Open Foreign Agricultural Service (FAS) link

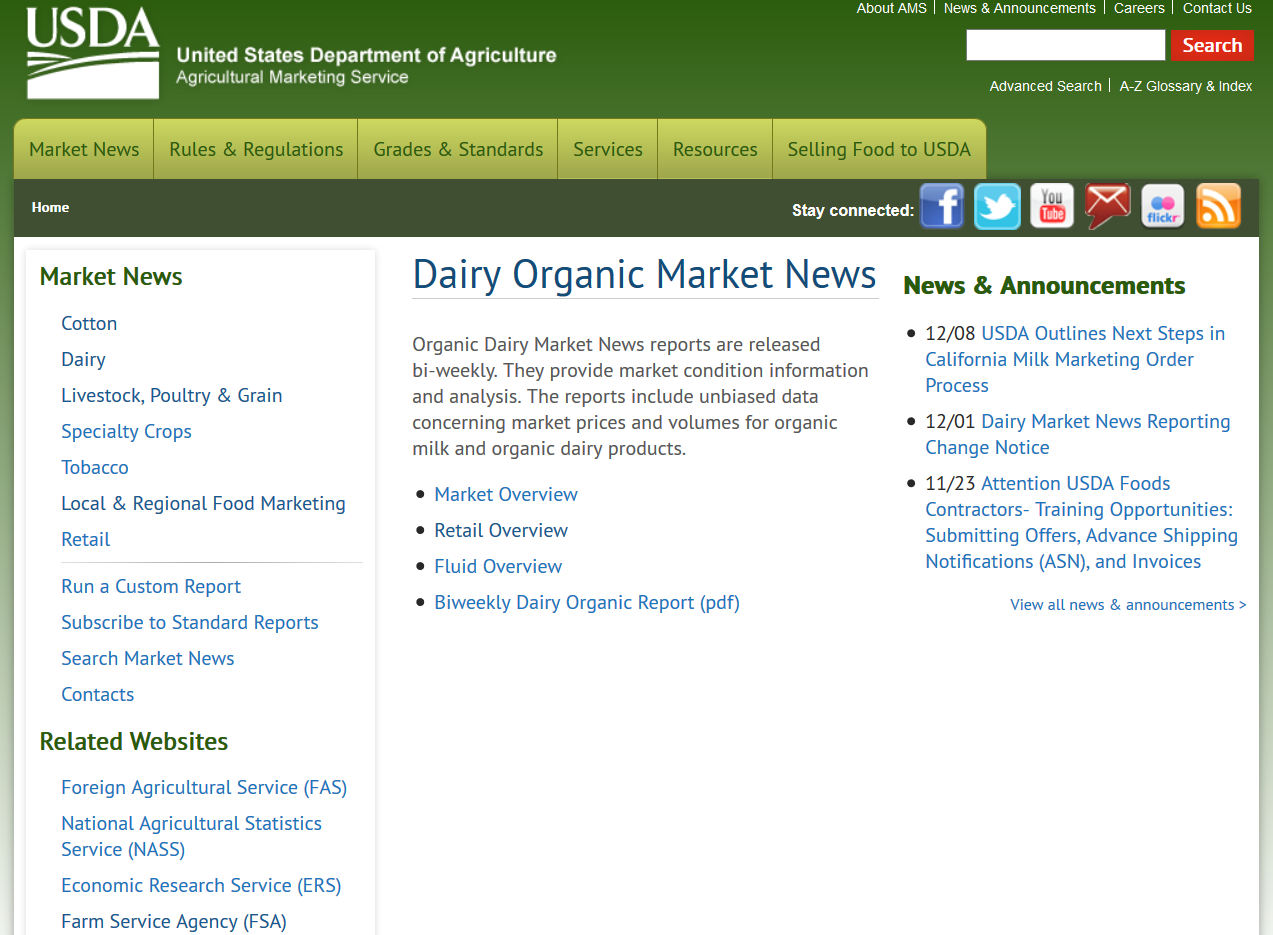click(204, 787)
